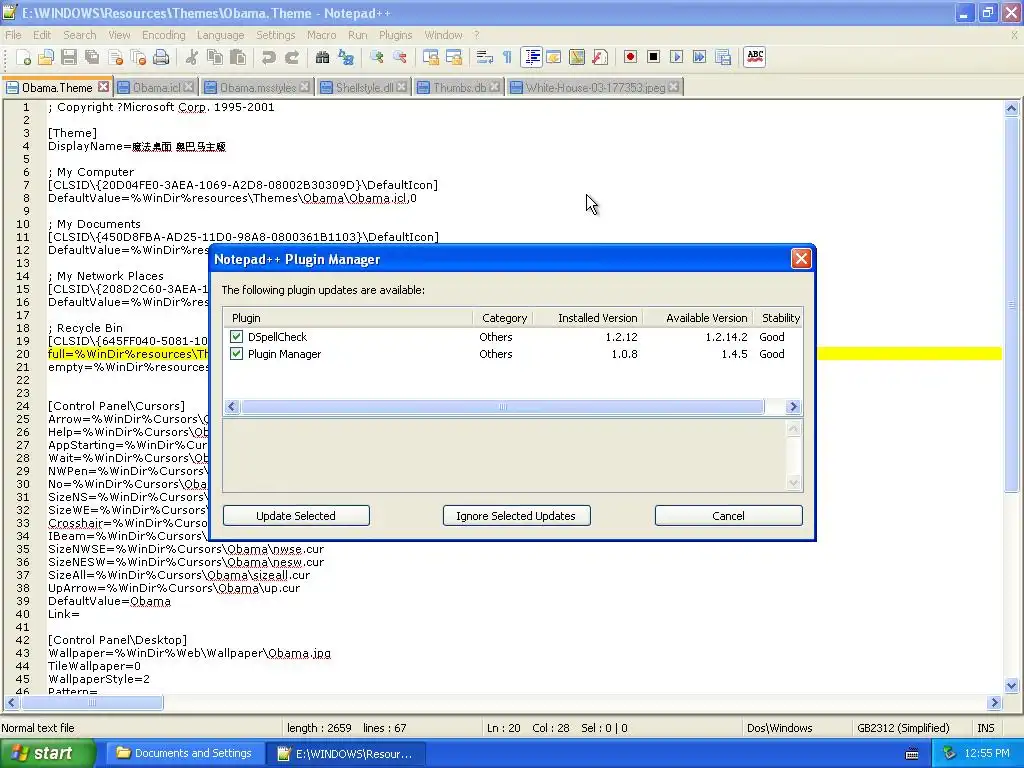Close the Plugin Manager dialog
The image size is (1024, 768).
coord(801,259)
